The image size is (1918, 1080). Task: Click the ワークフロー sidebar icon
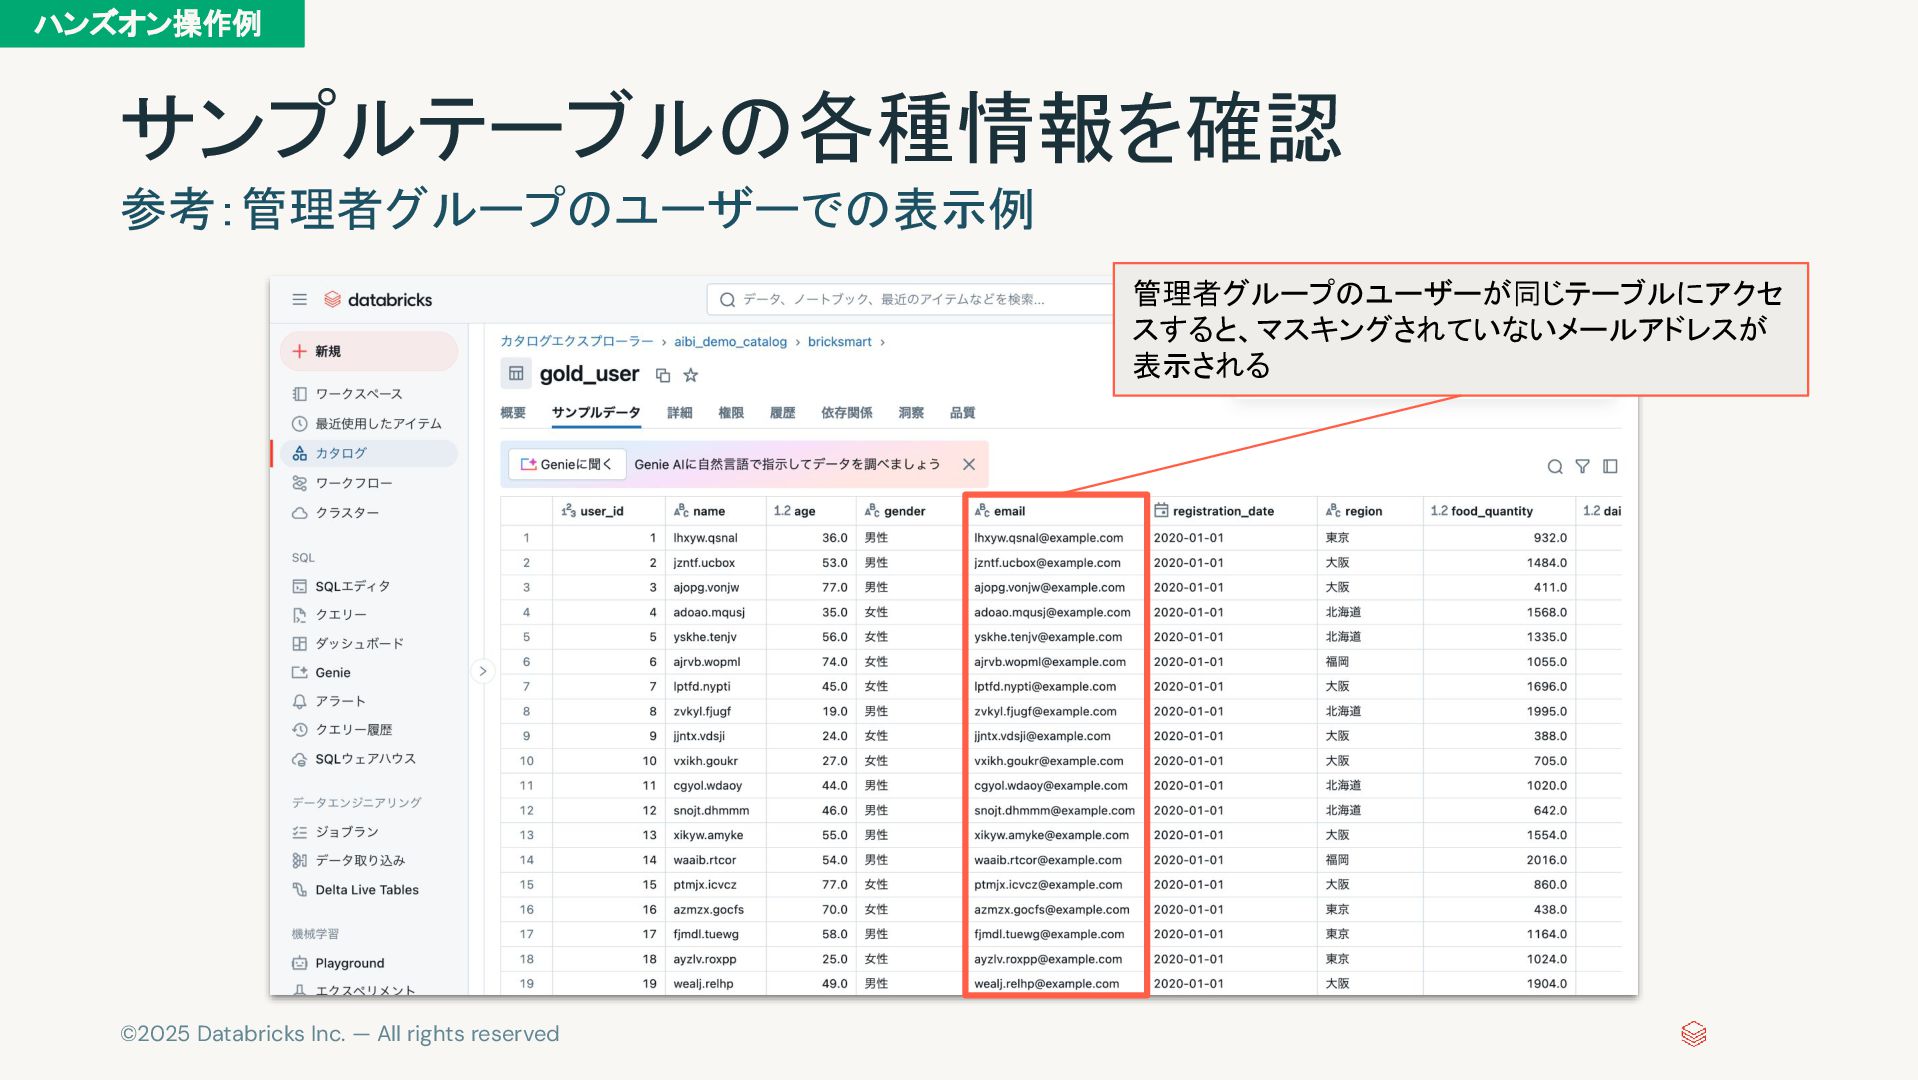point(299,483)
